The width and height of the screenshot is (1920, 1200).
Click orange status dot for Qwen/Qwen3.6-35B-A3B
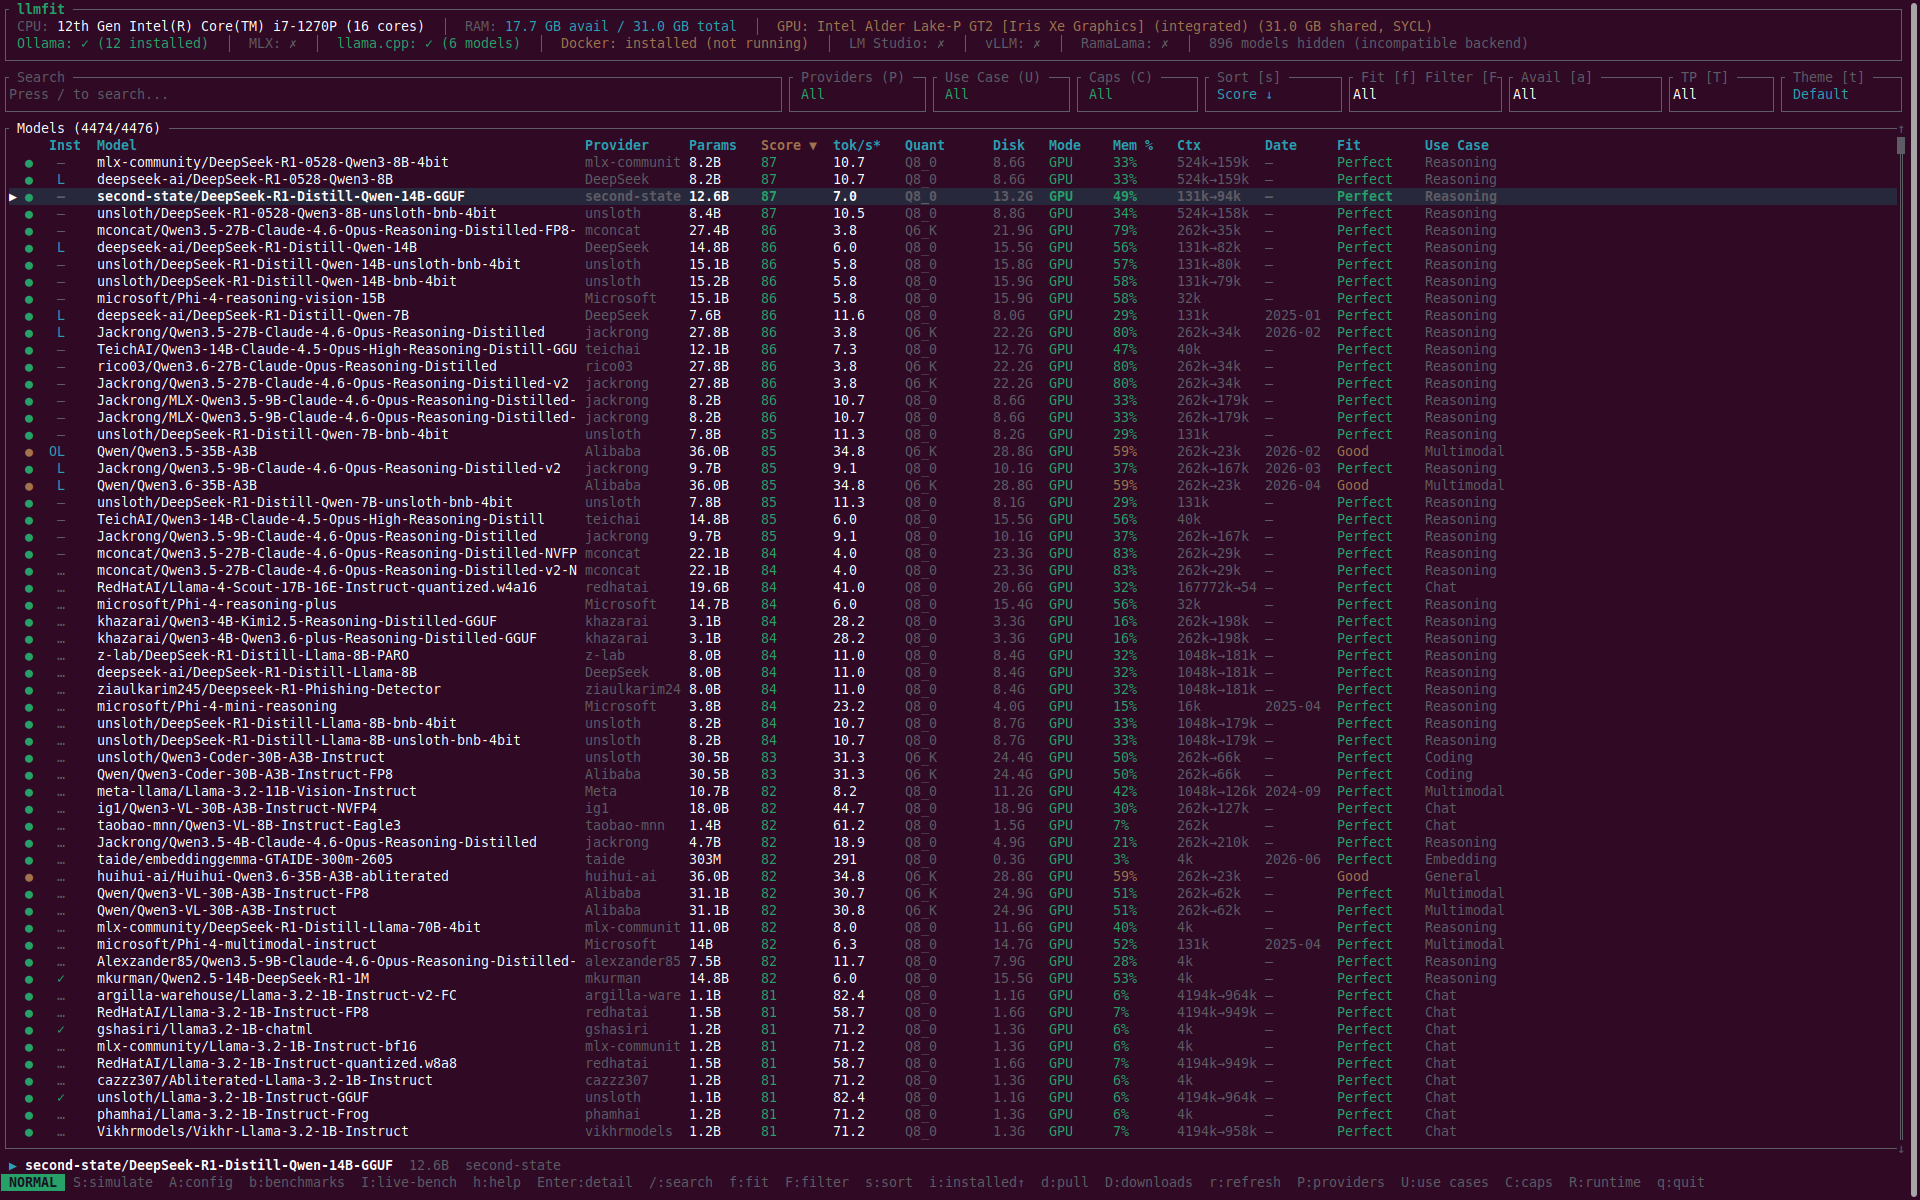tap(29, 486)
